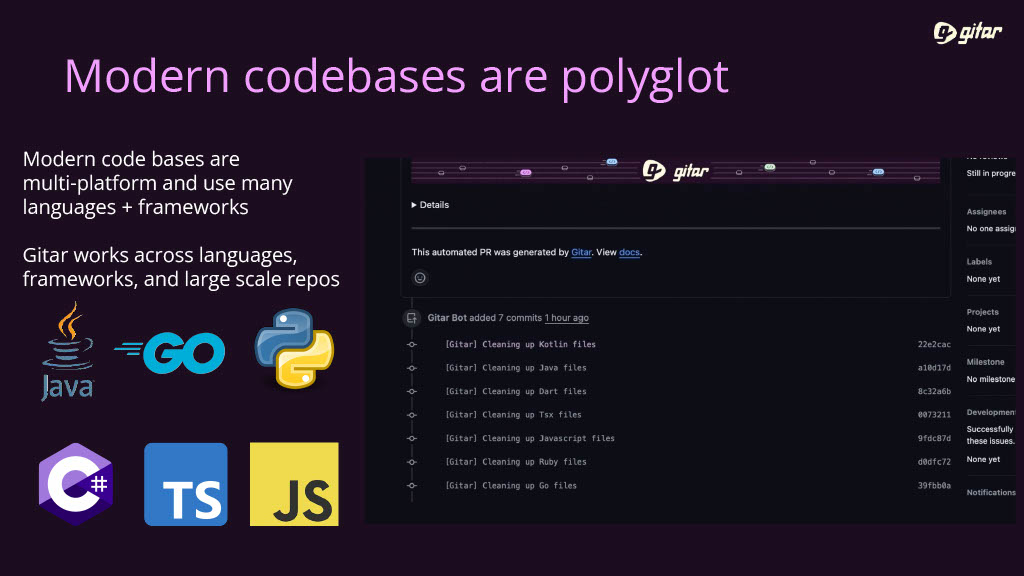The image size is (1024, 576).
Task: Click commit node icon for Dart files
Action: 411,391
